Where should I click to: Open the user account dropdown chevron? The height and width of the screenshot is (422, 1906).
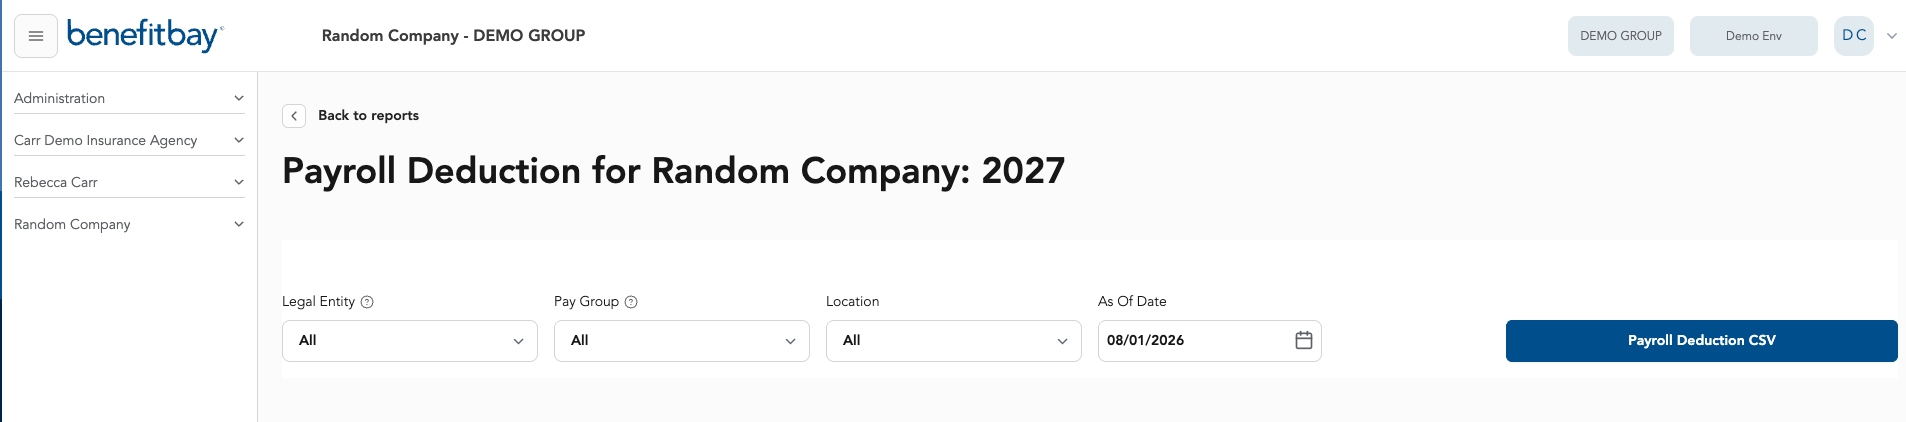1892,36
